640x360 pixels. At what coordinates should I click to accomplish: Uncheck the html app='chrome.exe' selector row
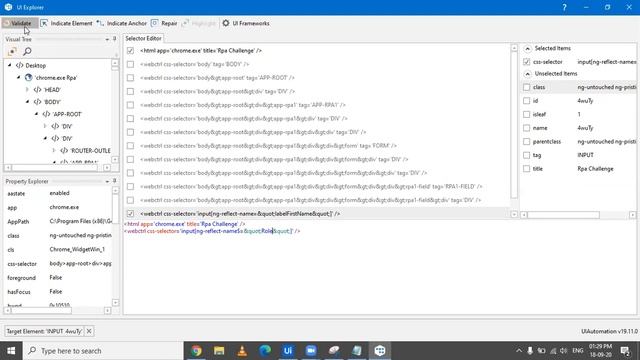click(130, 51)
